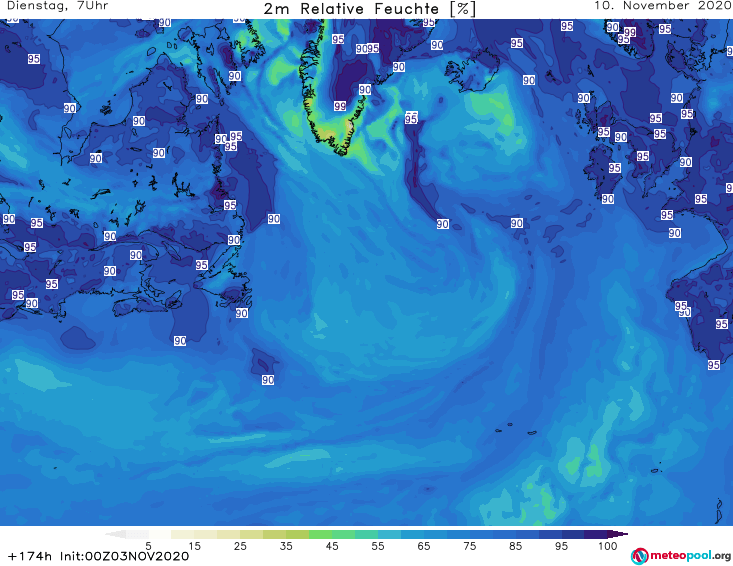This screenshot has height=566, width=733.
Task: Click the legend value '55'
Action: 377,546
